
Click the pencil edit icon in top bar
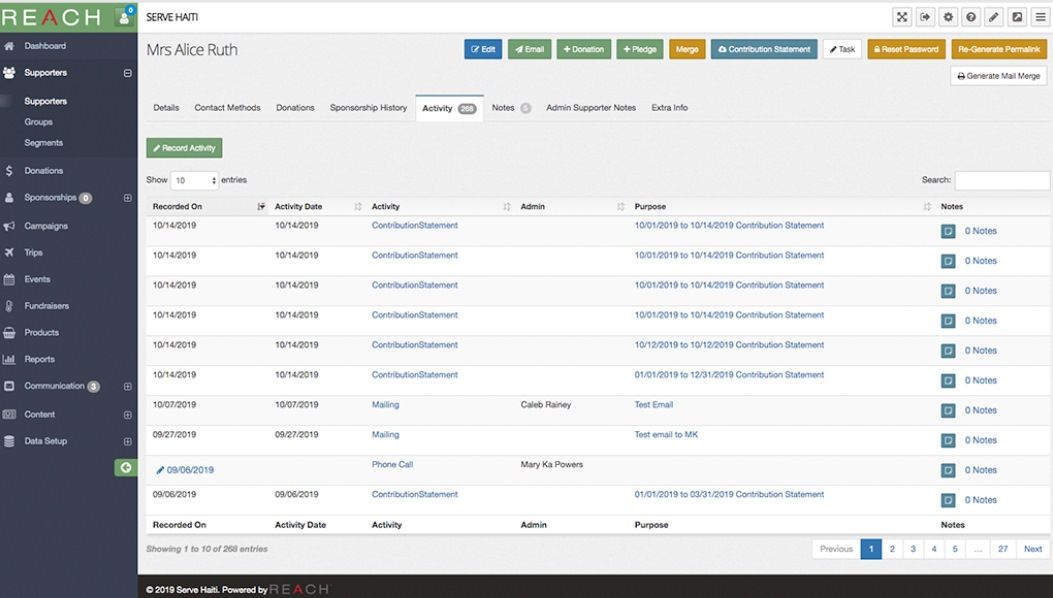click(994, 17)
